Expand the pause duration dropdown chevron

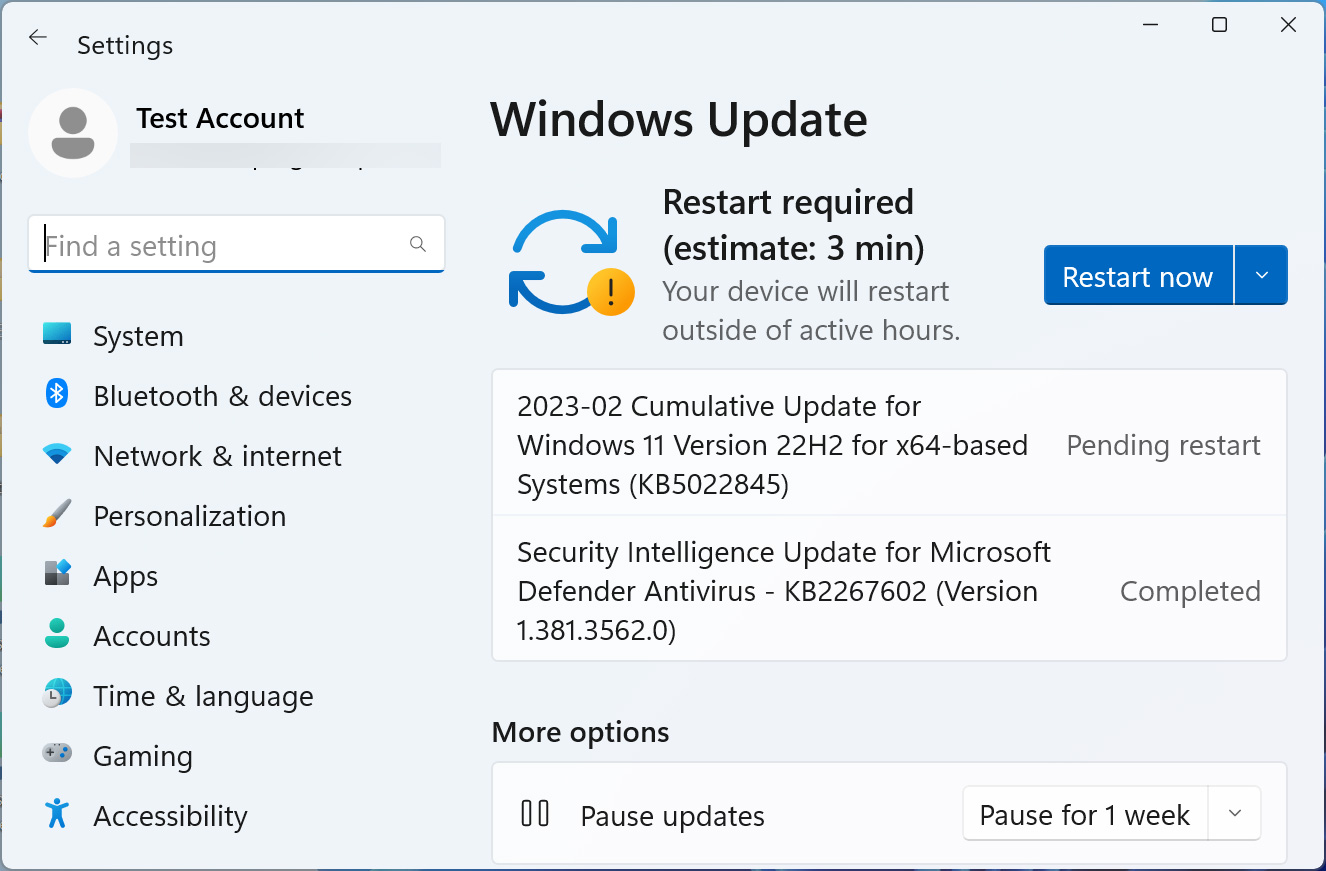click(x=1235, y=814)
